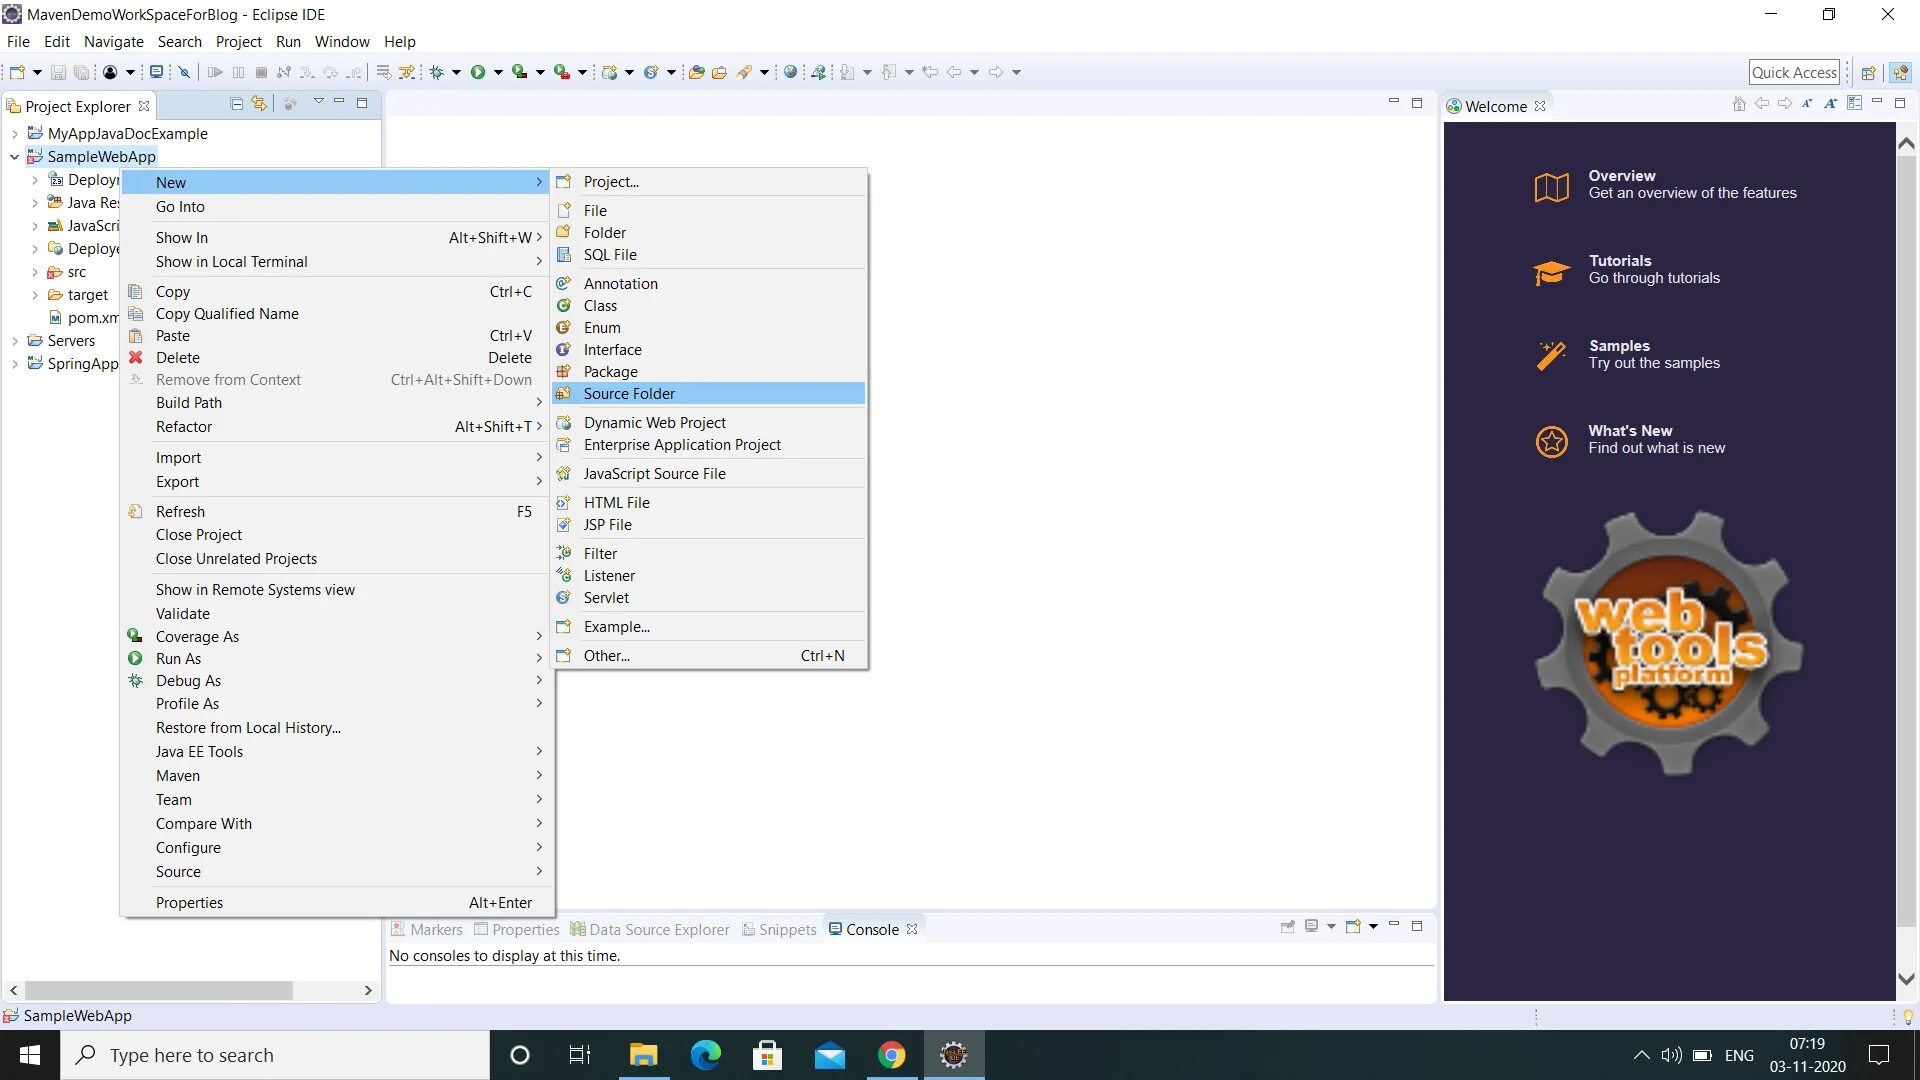This screenshot has height=1080, width=1920.
Task: Expand the src folder node
Action: pyautogui.click(x=34, y=272)
